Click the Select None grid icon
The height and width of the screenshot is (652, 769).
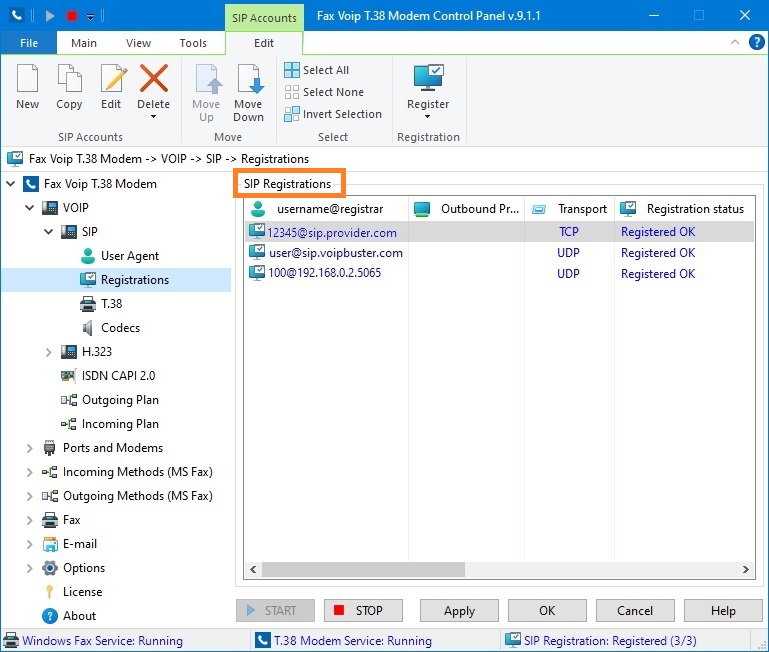292,92
